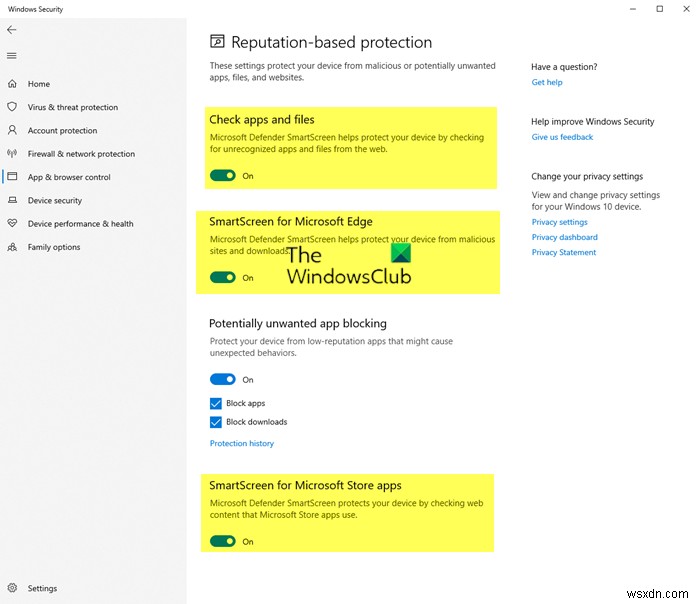Uncheck the Block downloads checkbox
The height and width of the screenshot is (604, 700).
216,422
